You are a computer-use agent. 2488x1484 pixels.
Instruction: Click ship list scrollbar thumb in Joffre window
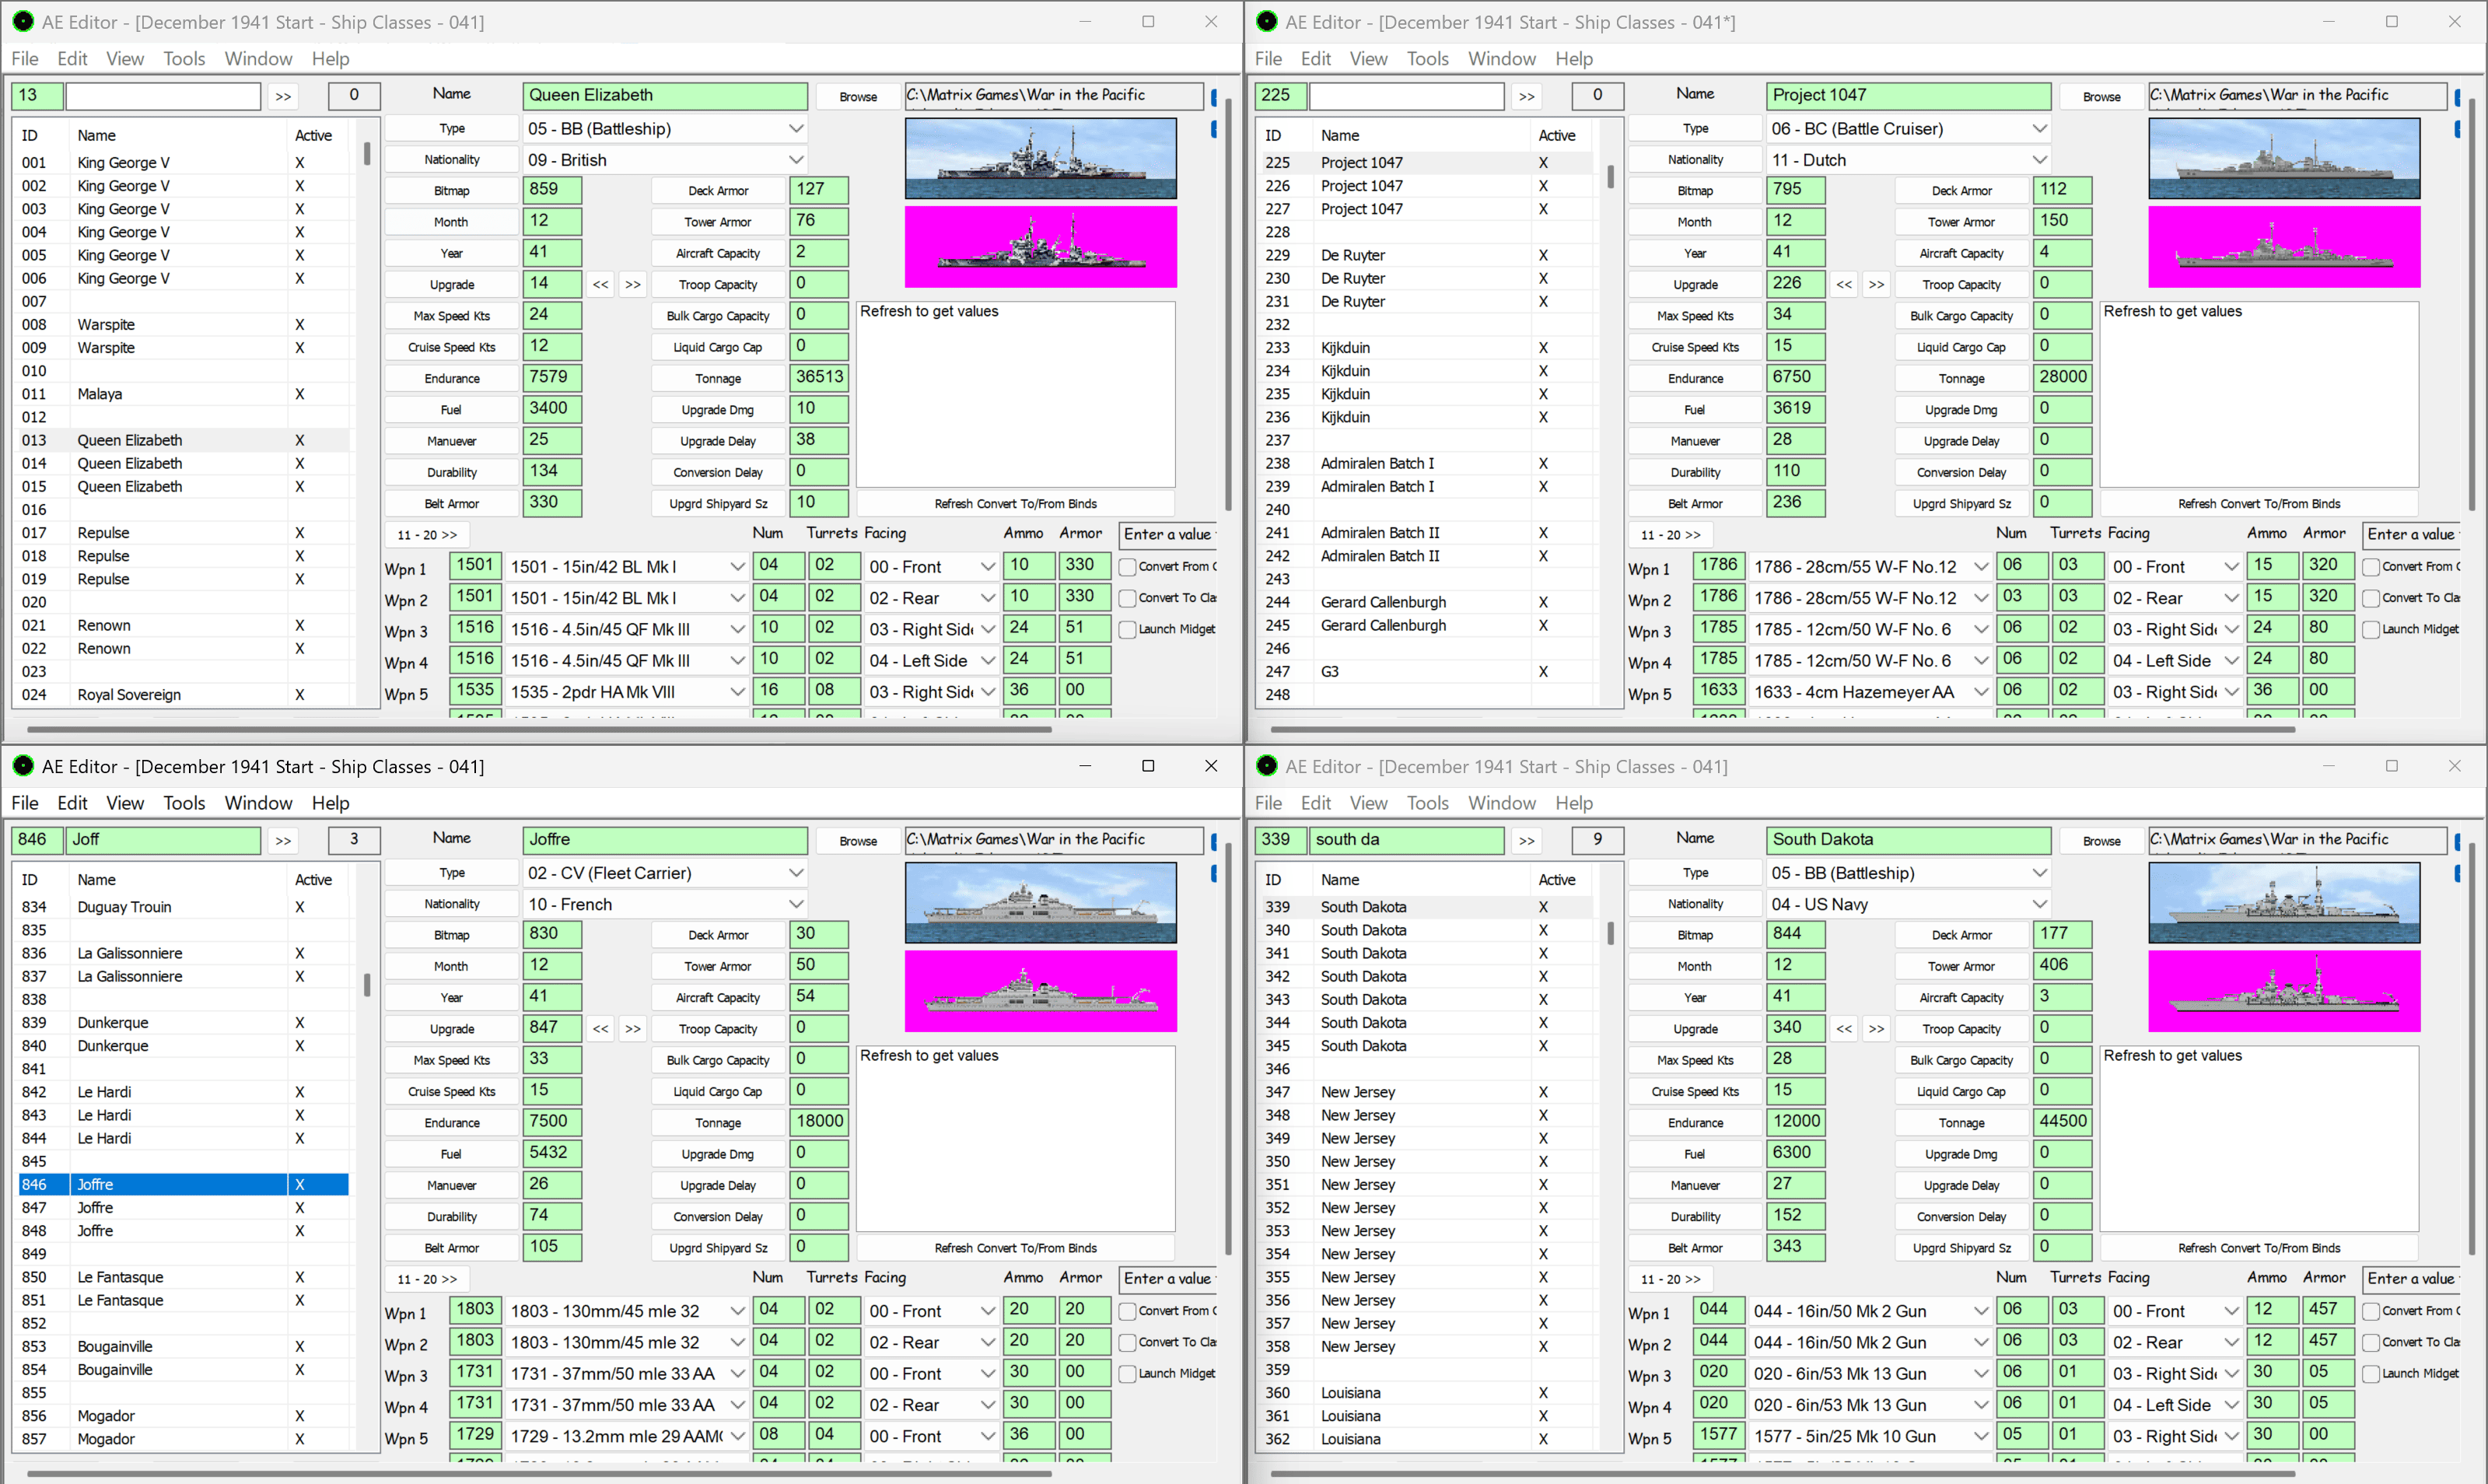coord(367,985)
